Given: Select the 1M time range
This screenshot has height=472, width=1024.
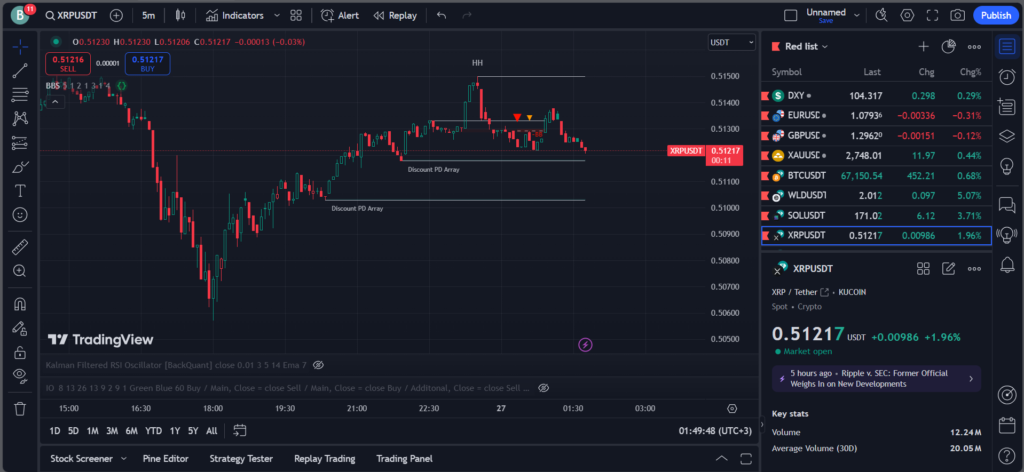Looking at the screenshot, I should pyautogui.click(x=93, y=431).
